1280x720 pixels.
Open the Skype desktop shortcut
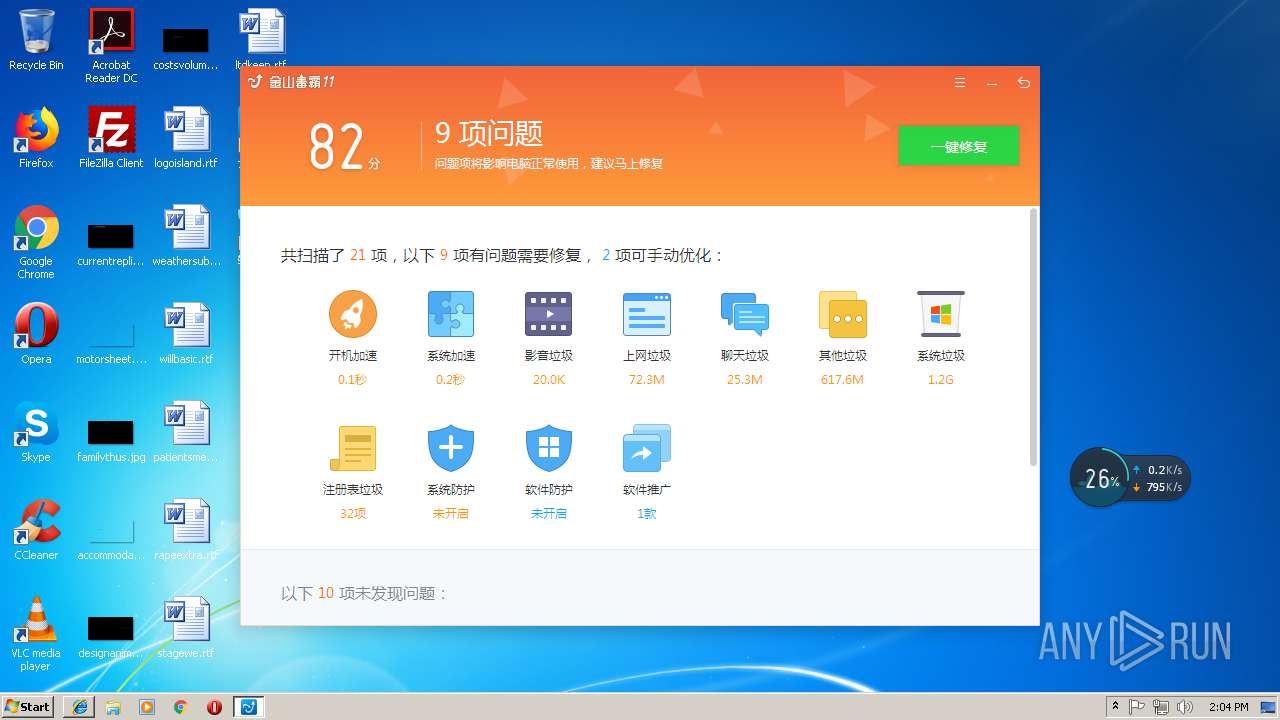pyautogui.click(x=36, y=431)
